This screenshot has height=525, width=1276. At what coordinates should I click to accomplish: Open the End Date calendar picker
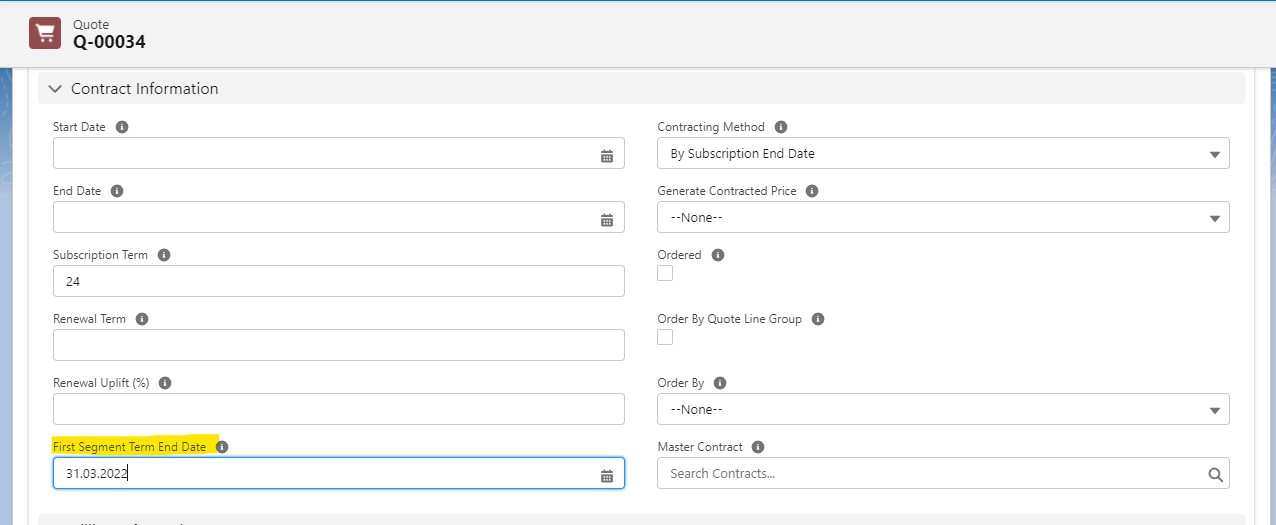(606, 219)
